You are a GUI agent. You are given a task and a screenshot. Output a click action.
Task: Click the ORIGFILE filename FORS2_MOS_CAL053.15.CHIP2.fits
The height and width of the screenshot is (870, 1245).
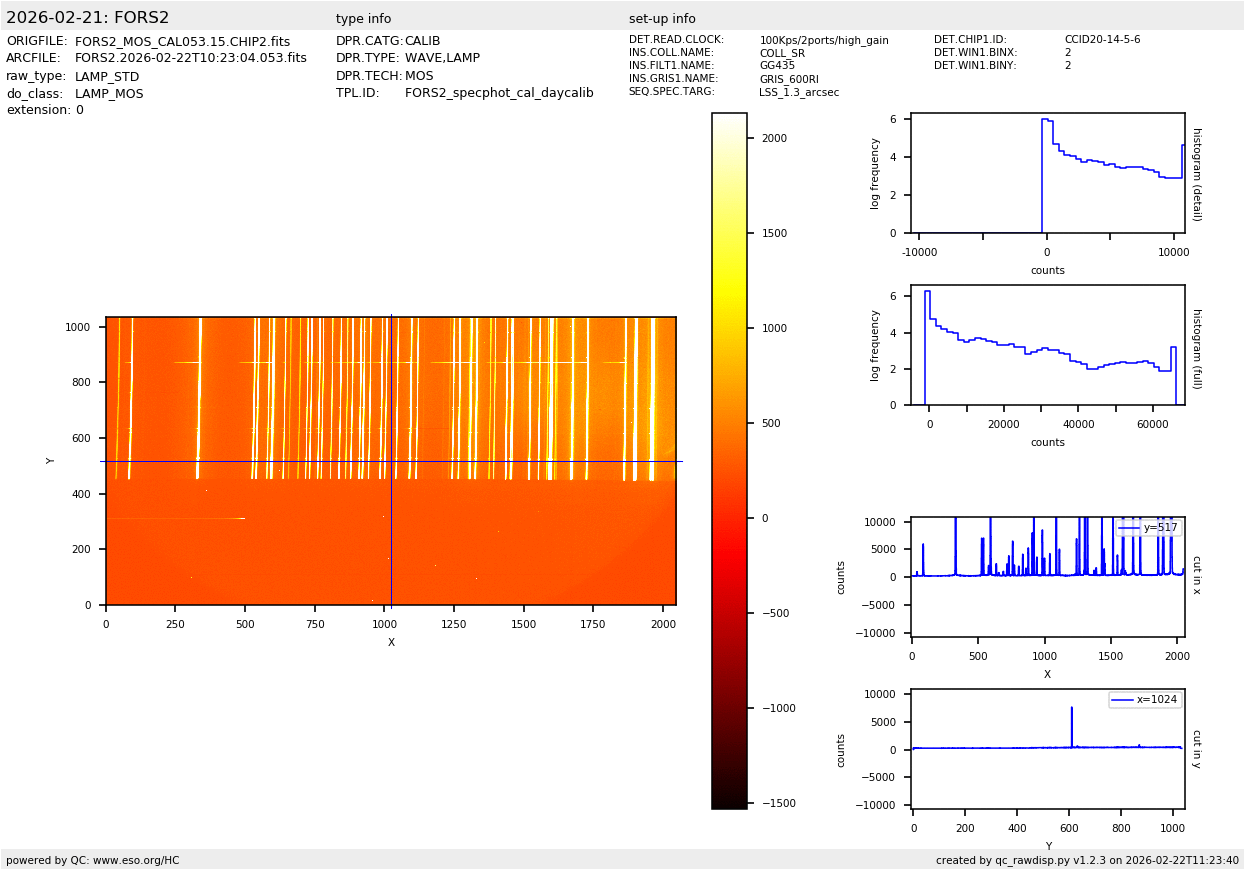tap(182, 42)
